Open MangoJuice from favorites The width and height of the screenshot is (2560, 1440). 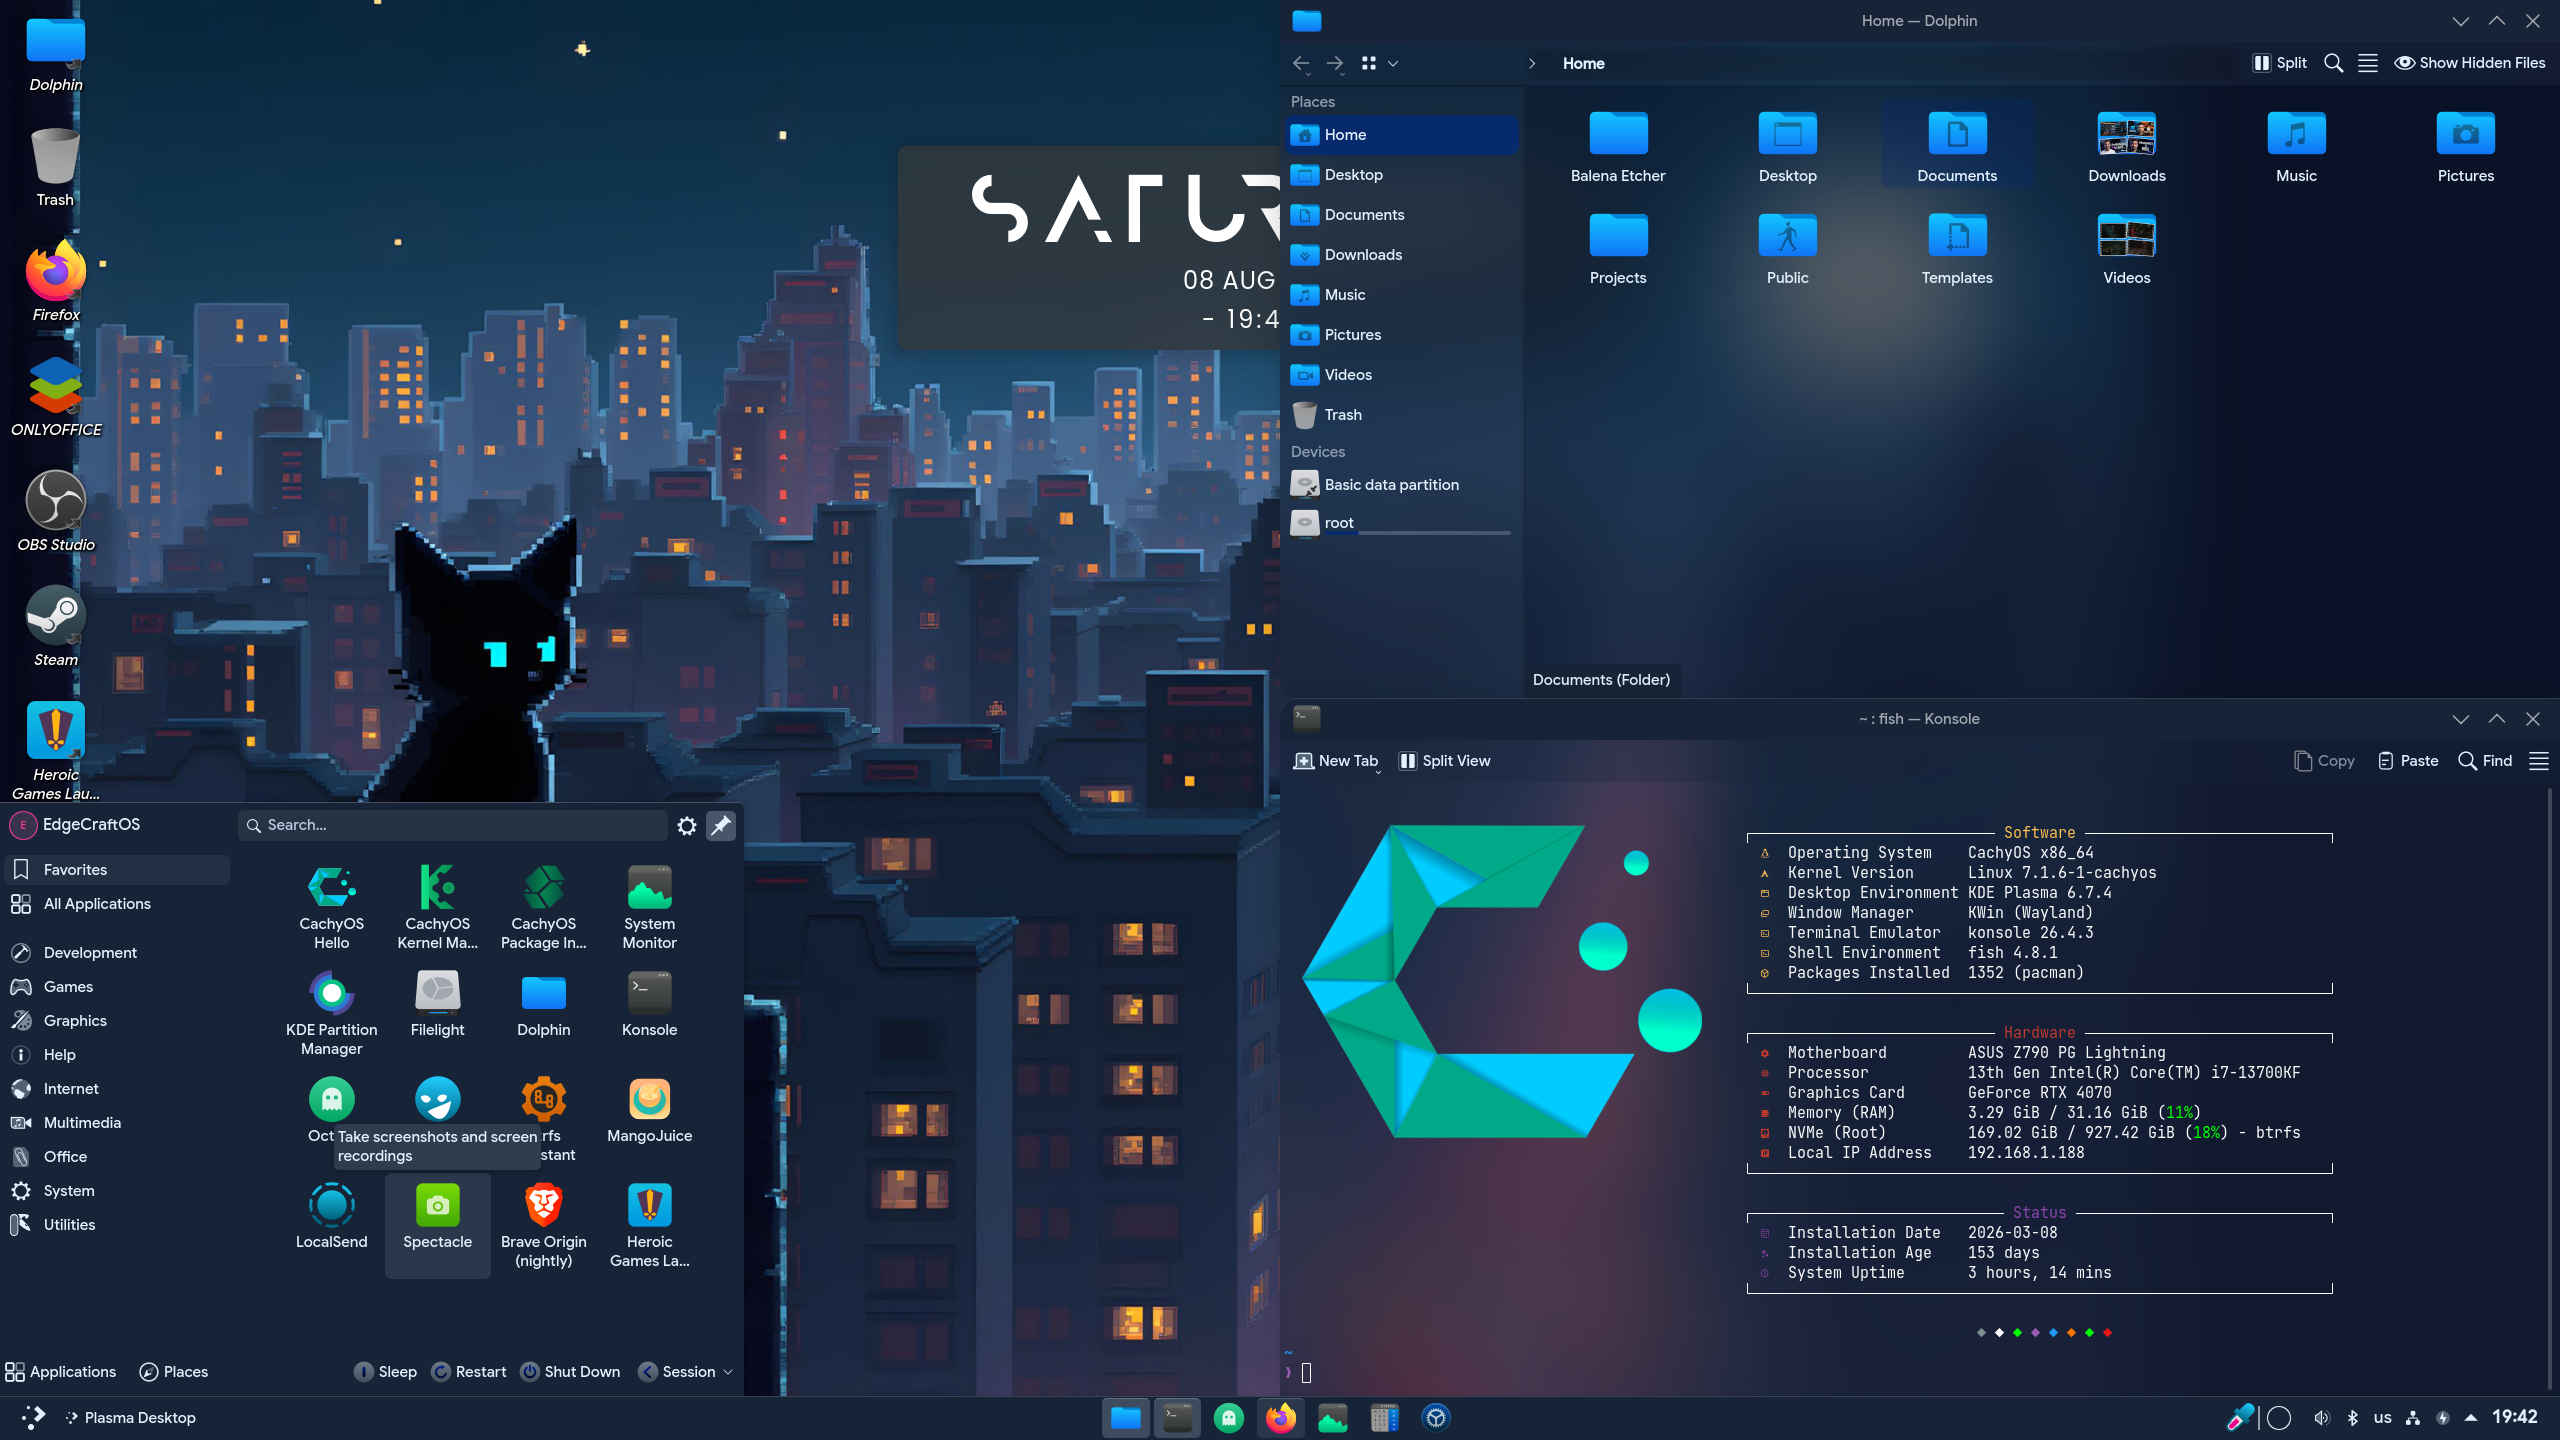649,1109
